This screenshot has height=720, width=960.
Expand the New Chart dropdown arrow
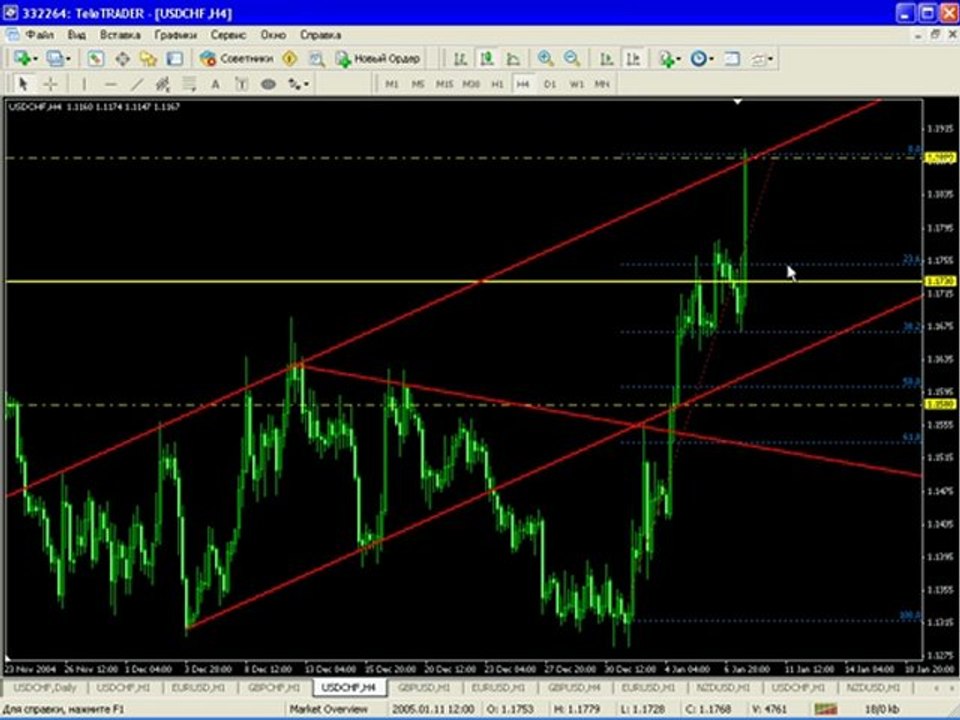(x=35, y=59)
